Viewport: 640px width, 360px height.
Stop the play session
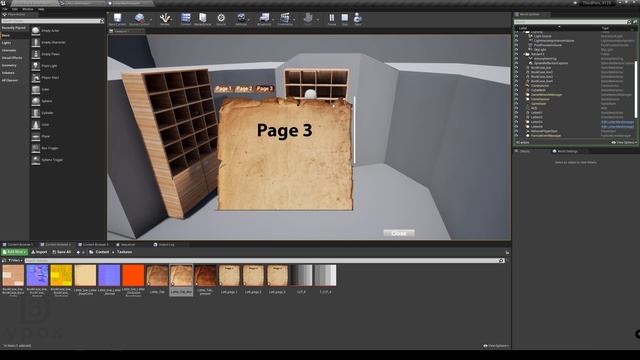pyautogui.click(x=345, y=18)
